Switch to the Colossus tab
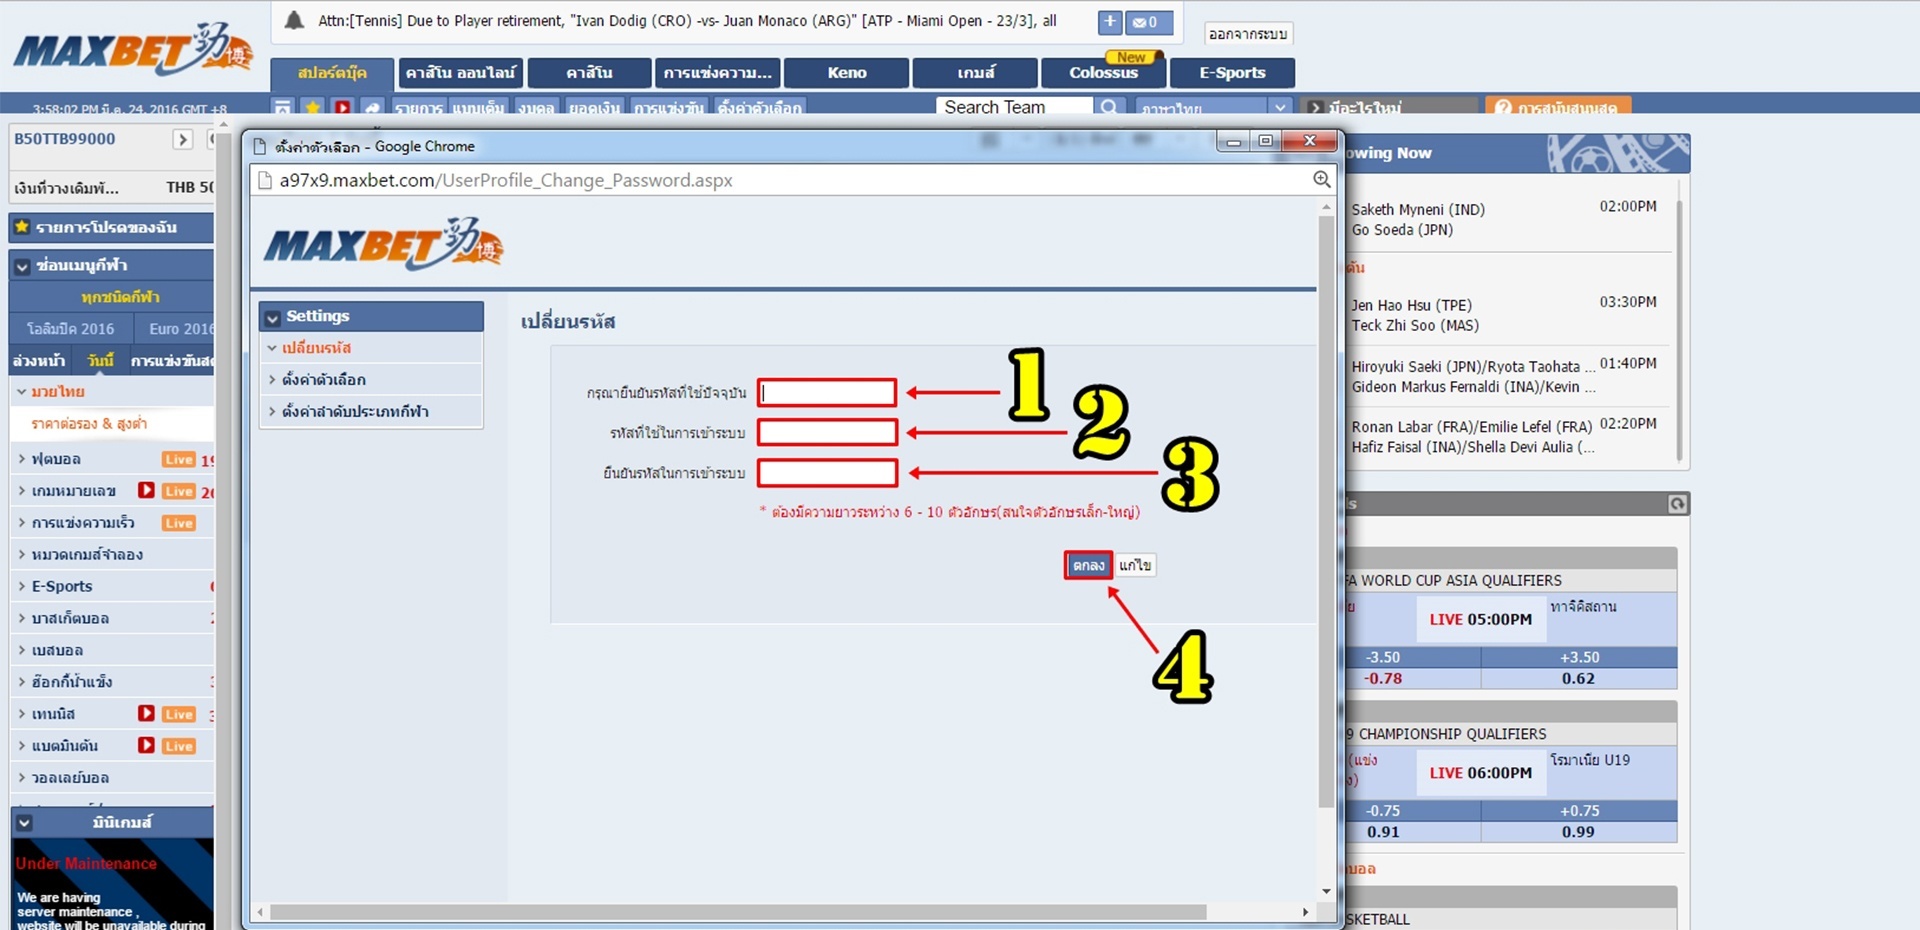Image resolution: width=1920 pixels, height=930 pixels. pos(1103,73)
